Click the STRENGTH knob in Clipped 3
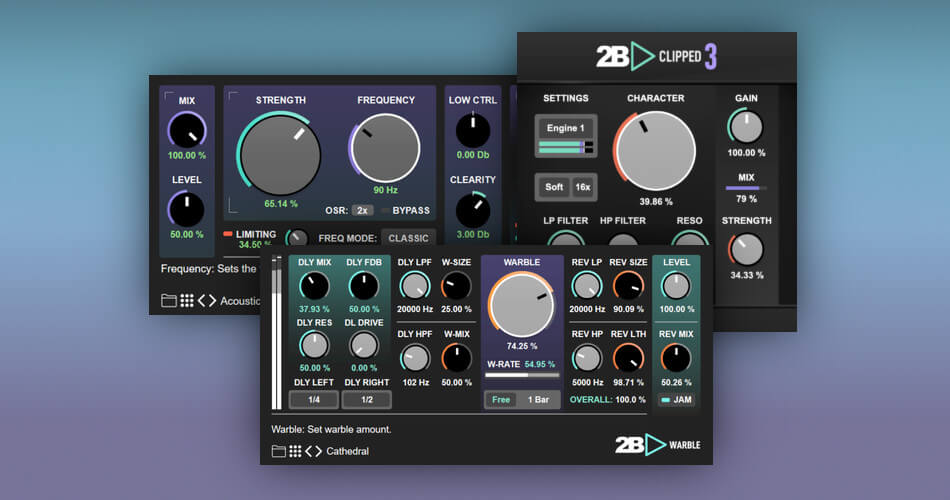The image size is (950, 500). (746, 250)
